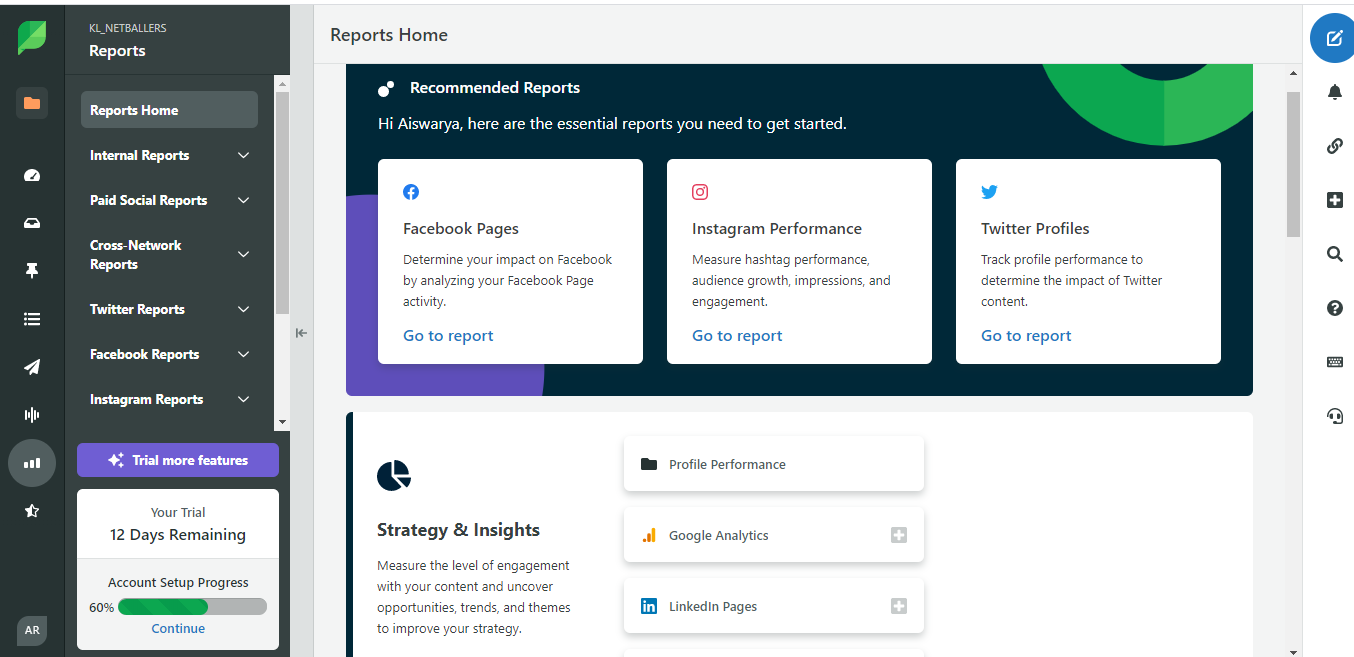Open the headset support icon

(x=1334, y=416)
